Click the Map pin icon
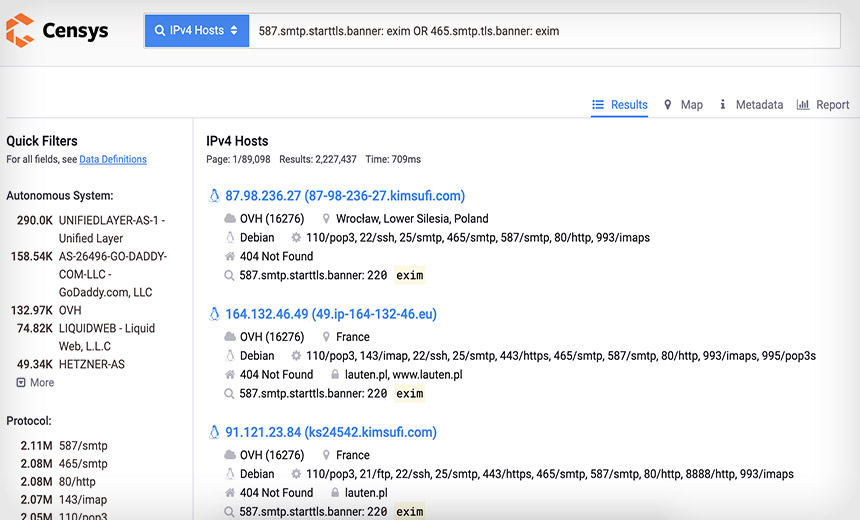Image resolution: width=860 pixels, height=520 pixels. click(x=667, y=105)
